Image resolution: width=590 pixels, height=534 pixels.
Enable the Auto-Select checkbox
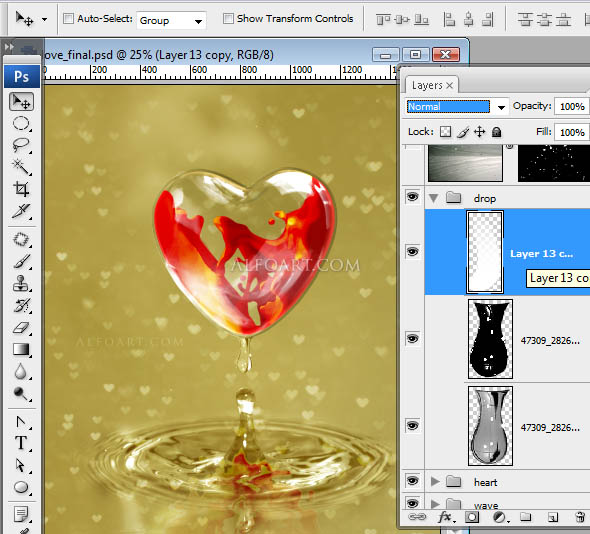coord(68,18)
